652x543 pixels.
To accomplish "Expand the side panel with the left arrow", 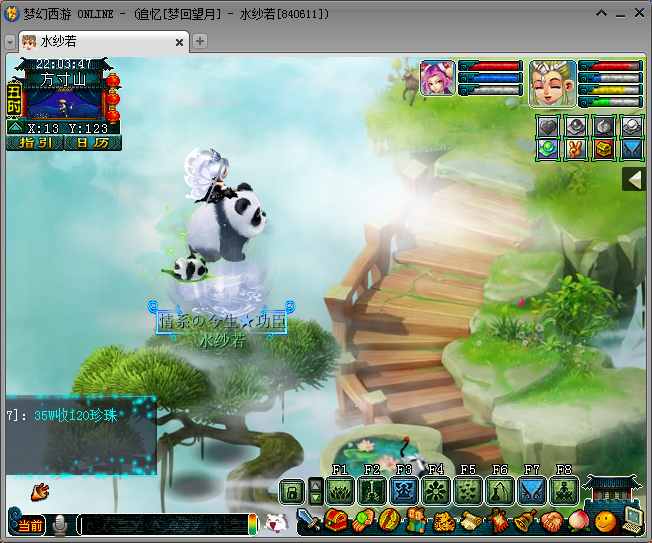I will pos(634,180).
